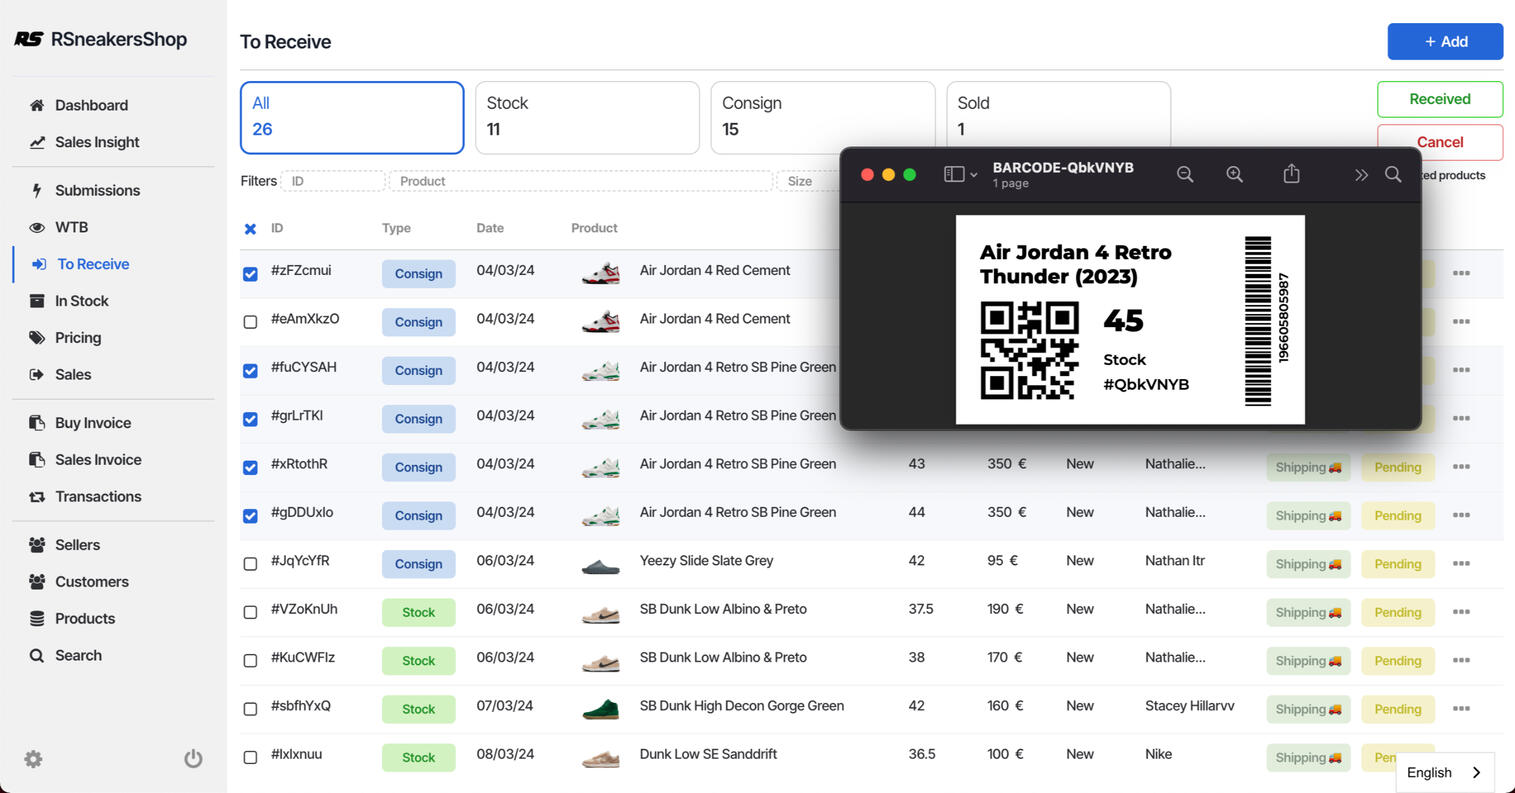Click the Pending status badge for #KuCWFIz

coord(1397,661)
